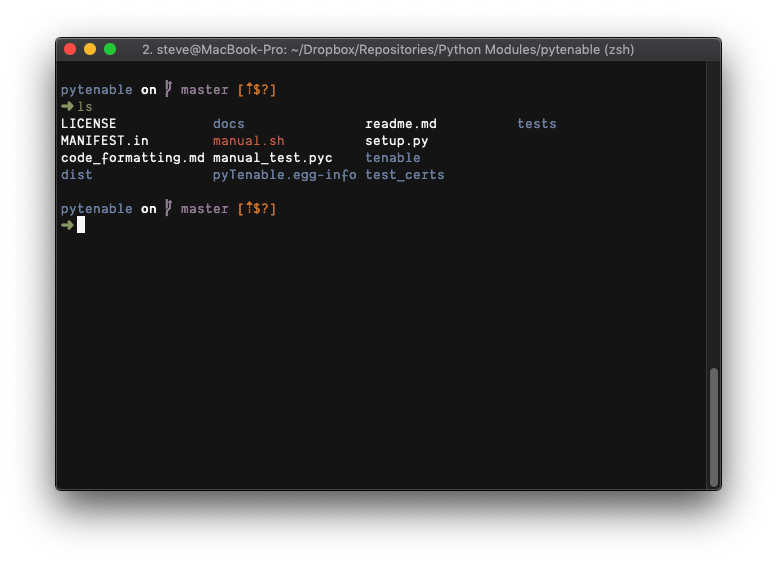This screenshot has height=564, width=777.
Task: Select the tests directory name
Action: pyautogui.click(x=537, y=123)
